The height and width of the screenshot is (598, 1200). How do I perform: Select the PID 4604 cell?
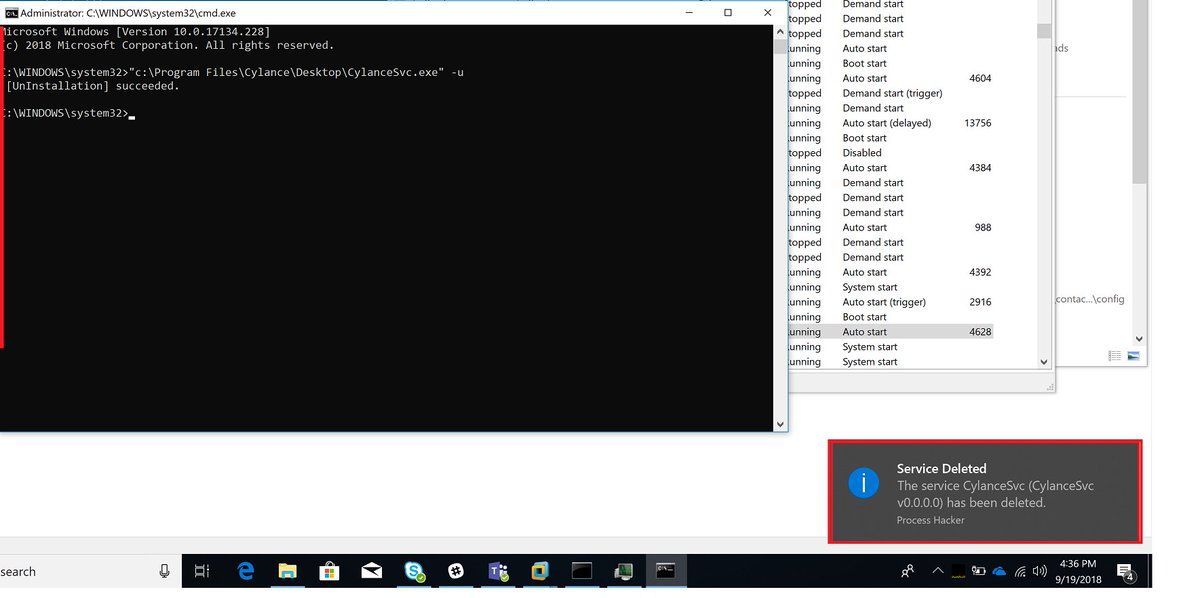point(980,78)
